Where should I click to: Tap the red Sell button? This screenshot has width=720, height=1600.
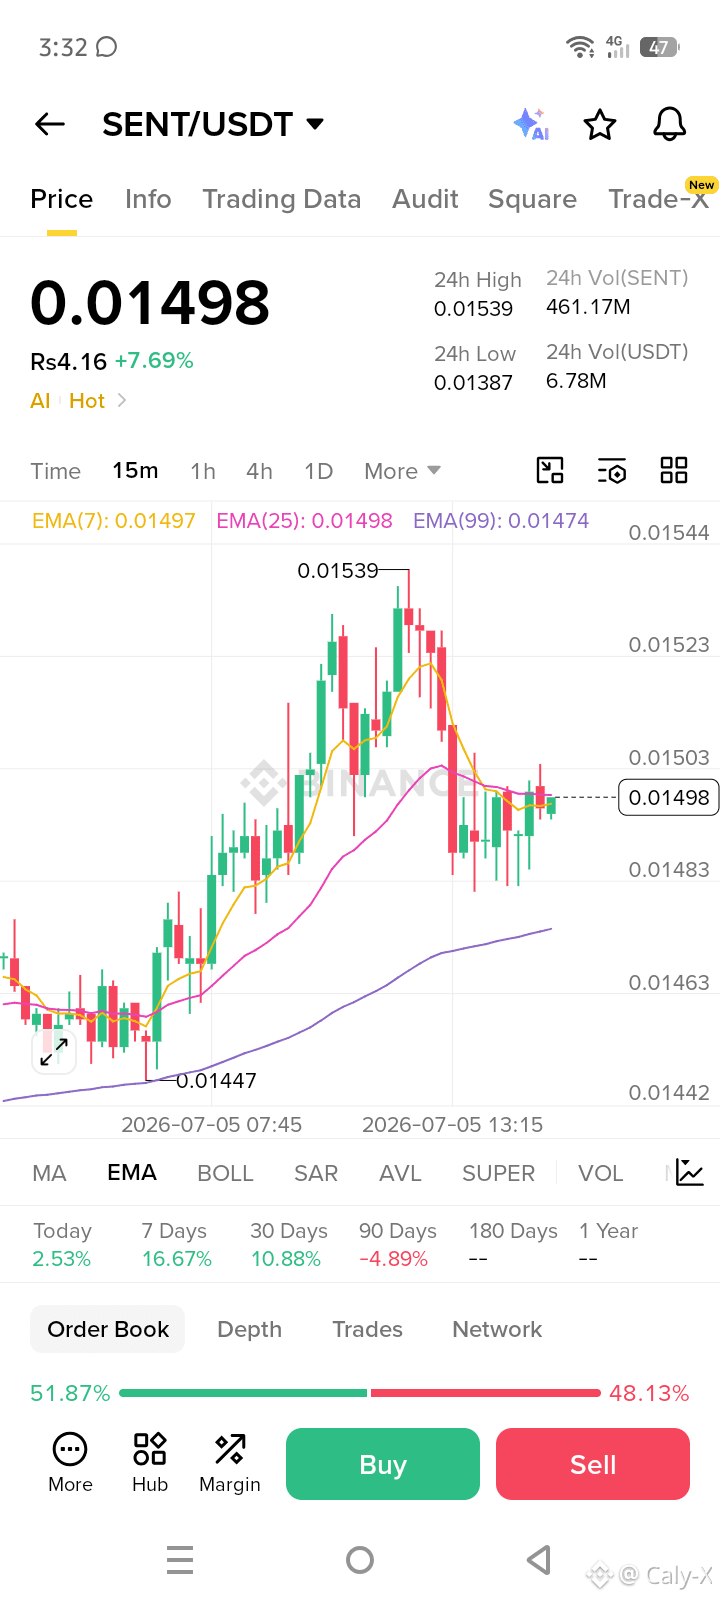[593, 1464]
